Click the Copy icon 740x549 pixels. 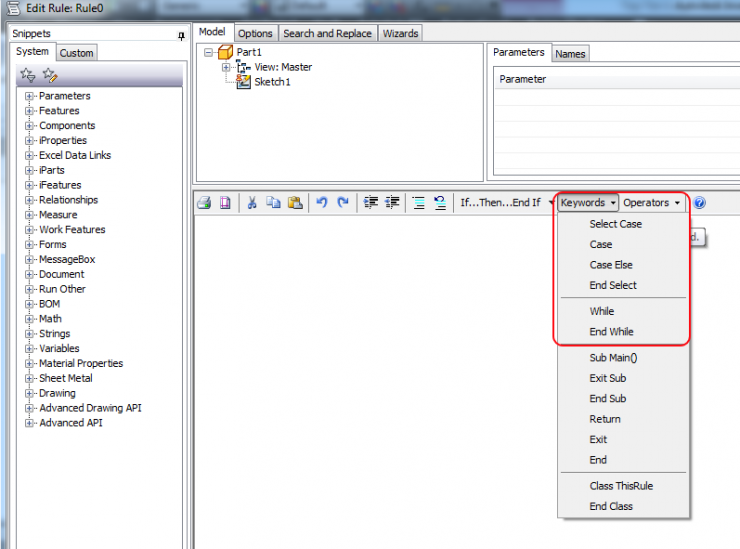tap(273, 203)
